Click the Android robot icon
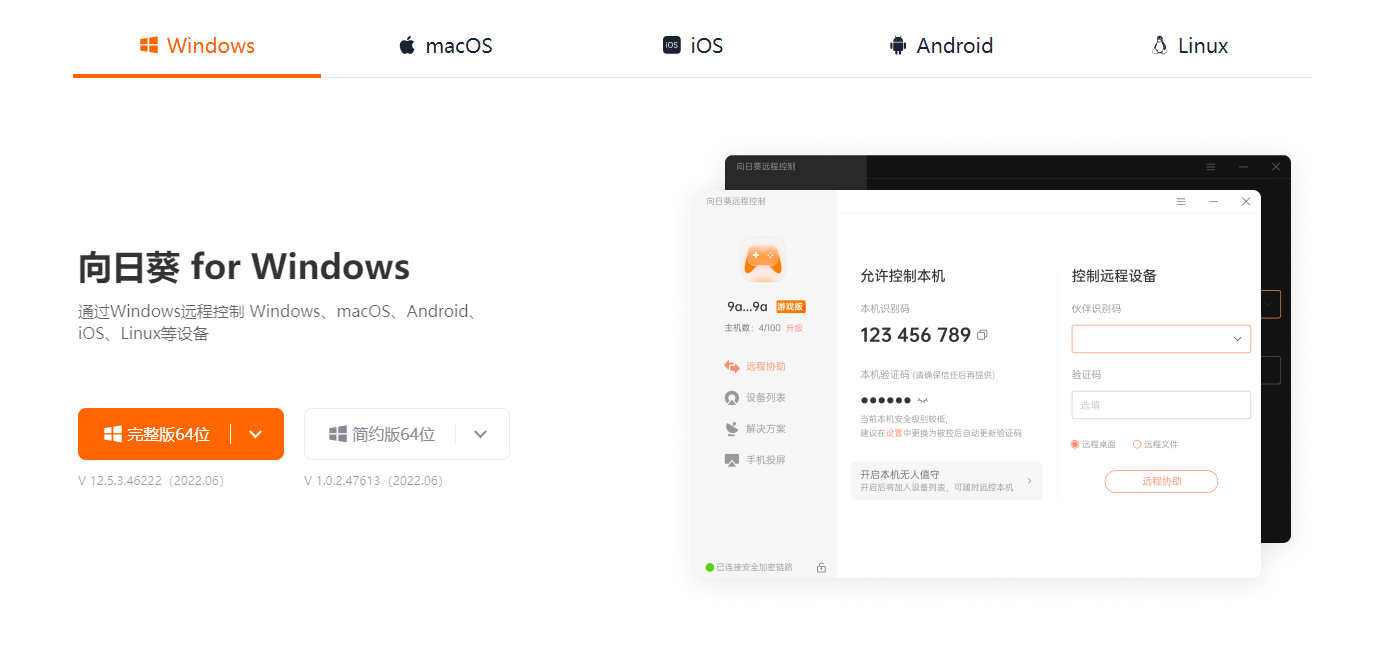 tap(898, 45)
